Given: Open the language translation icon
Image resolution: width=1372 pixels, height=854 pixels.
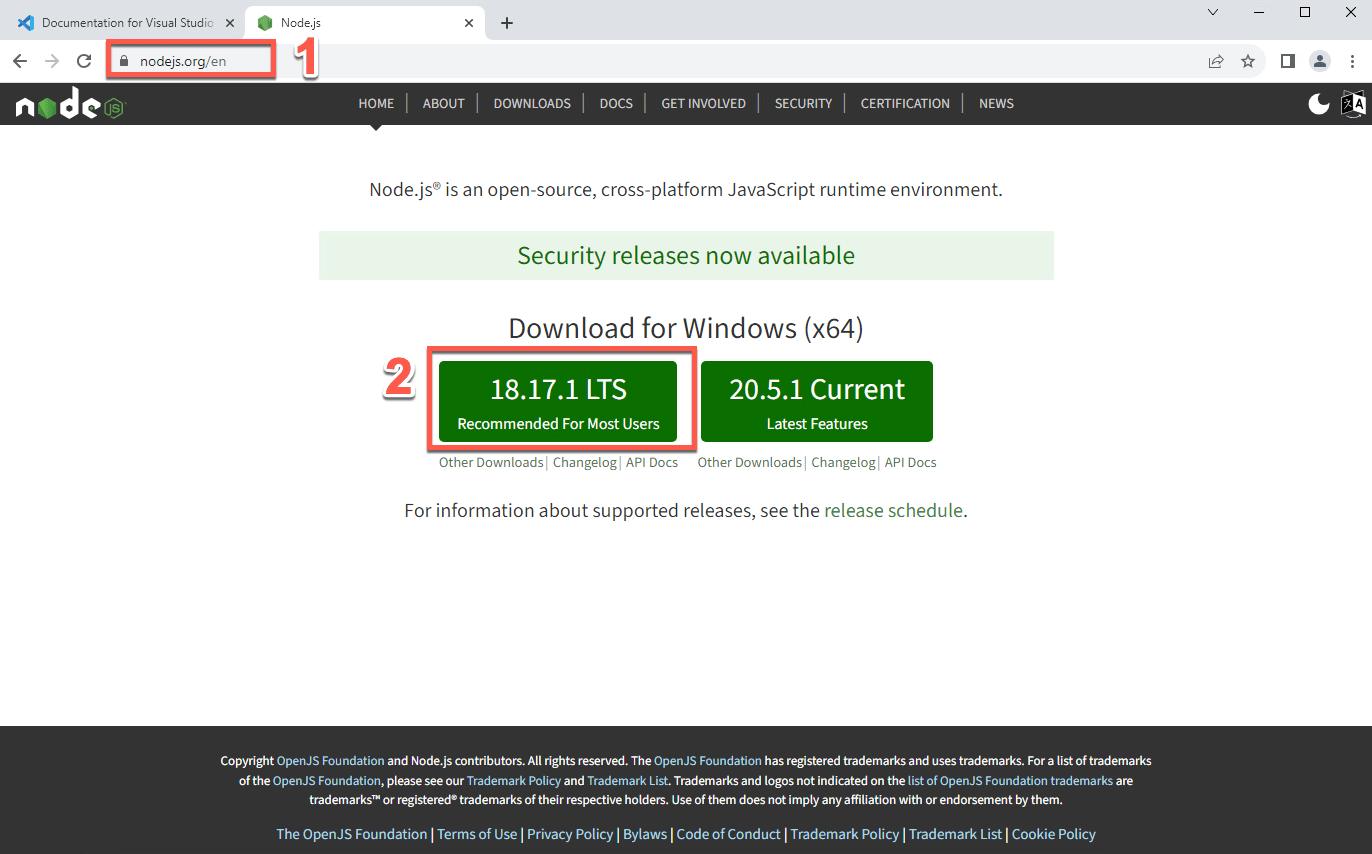Looking at the screenshot, I should tap(1352, 103).
